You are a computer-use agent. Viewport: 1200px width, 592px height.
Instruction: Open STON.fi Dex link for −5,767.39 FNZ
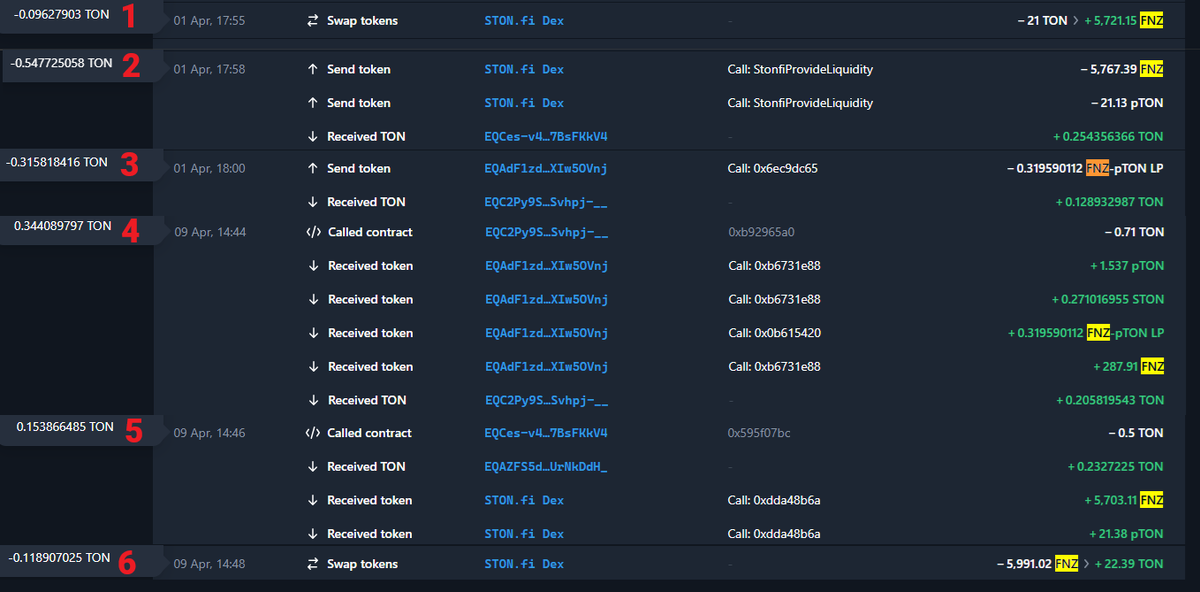point(524,70)
